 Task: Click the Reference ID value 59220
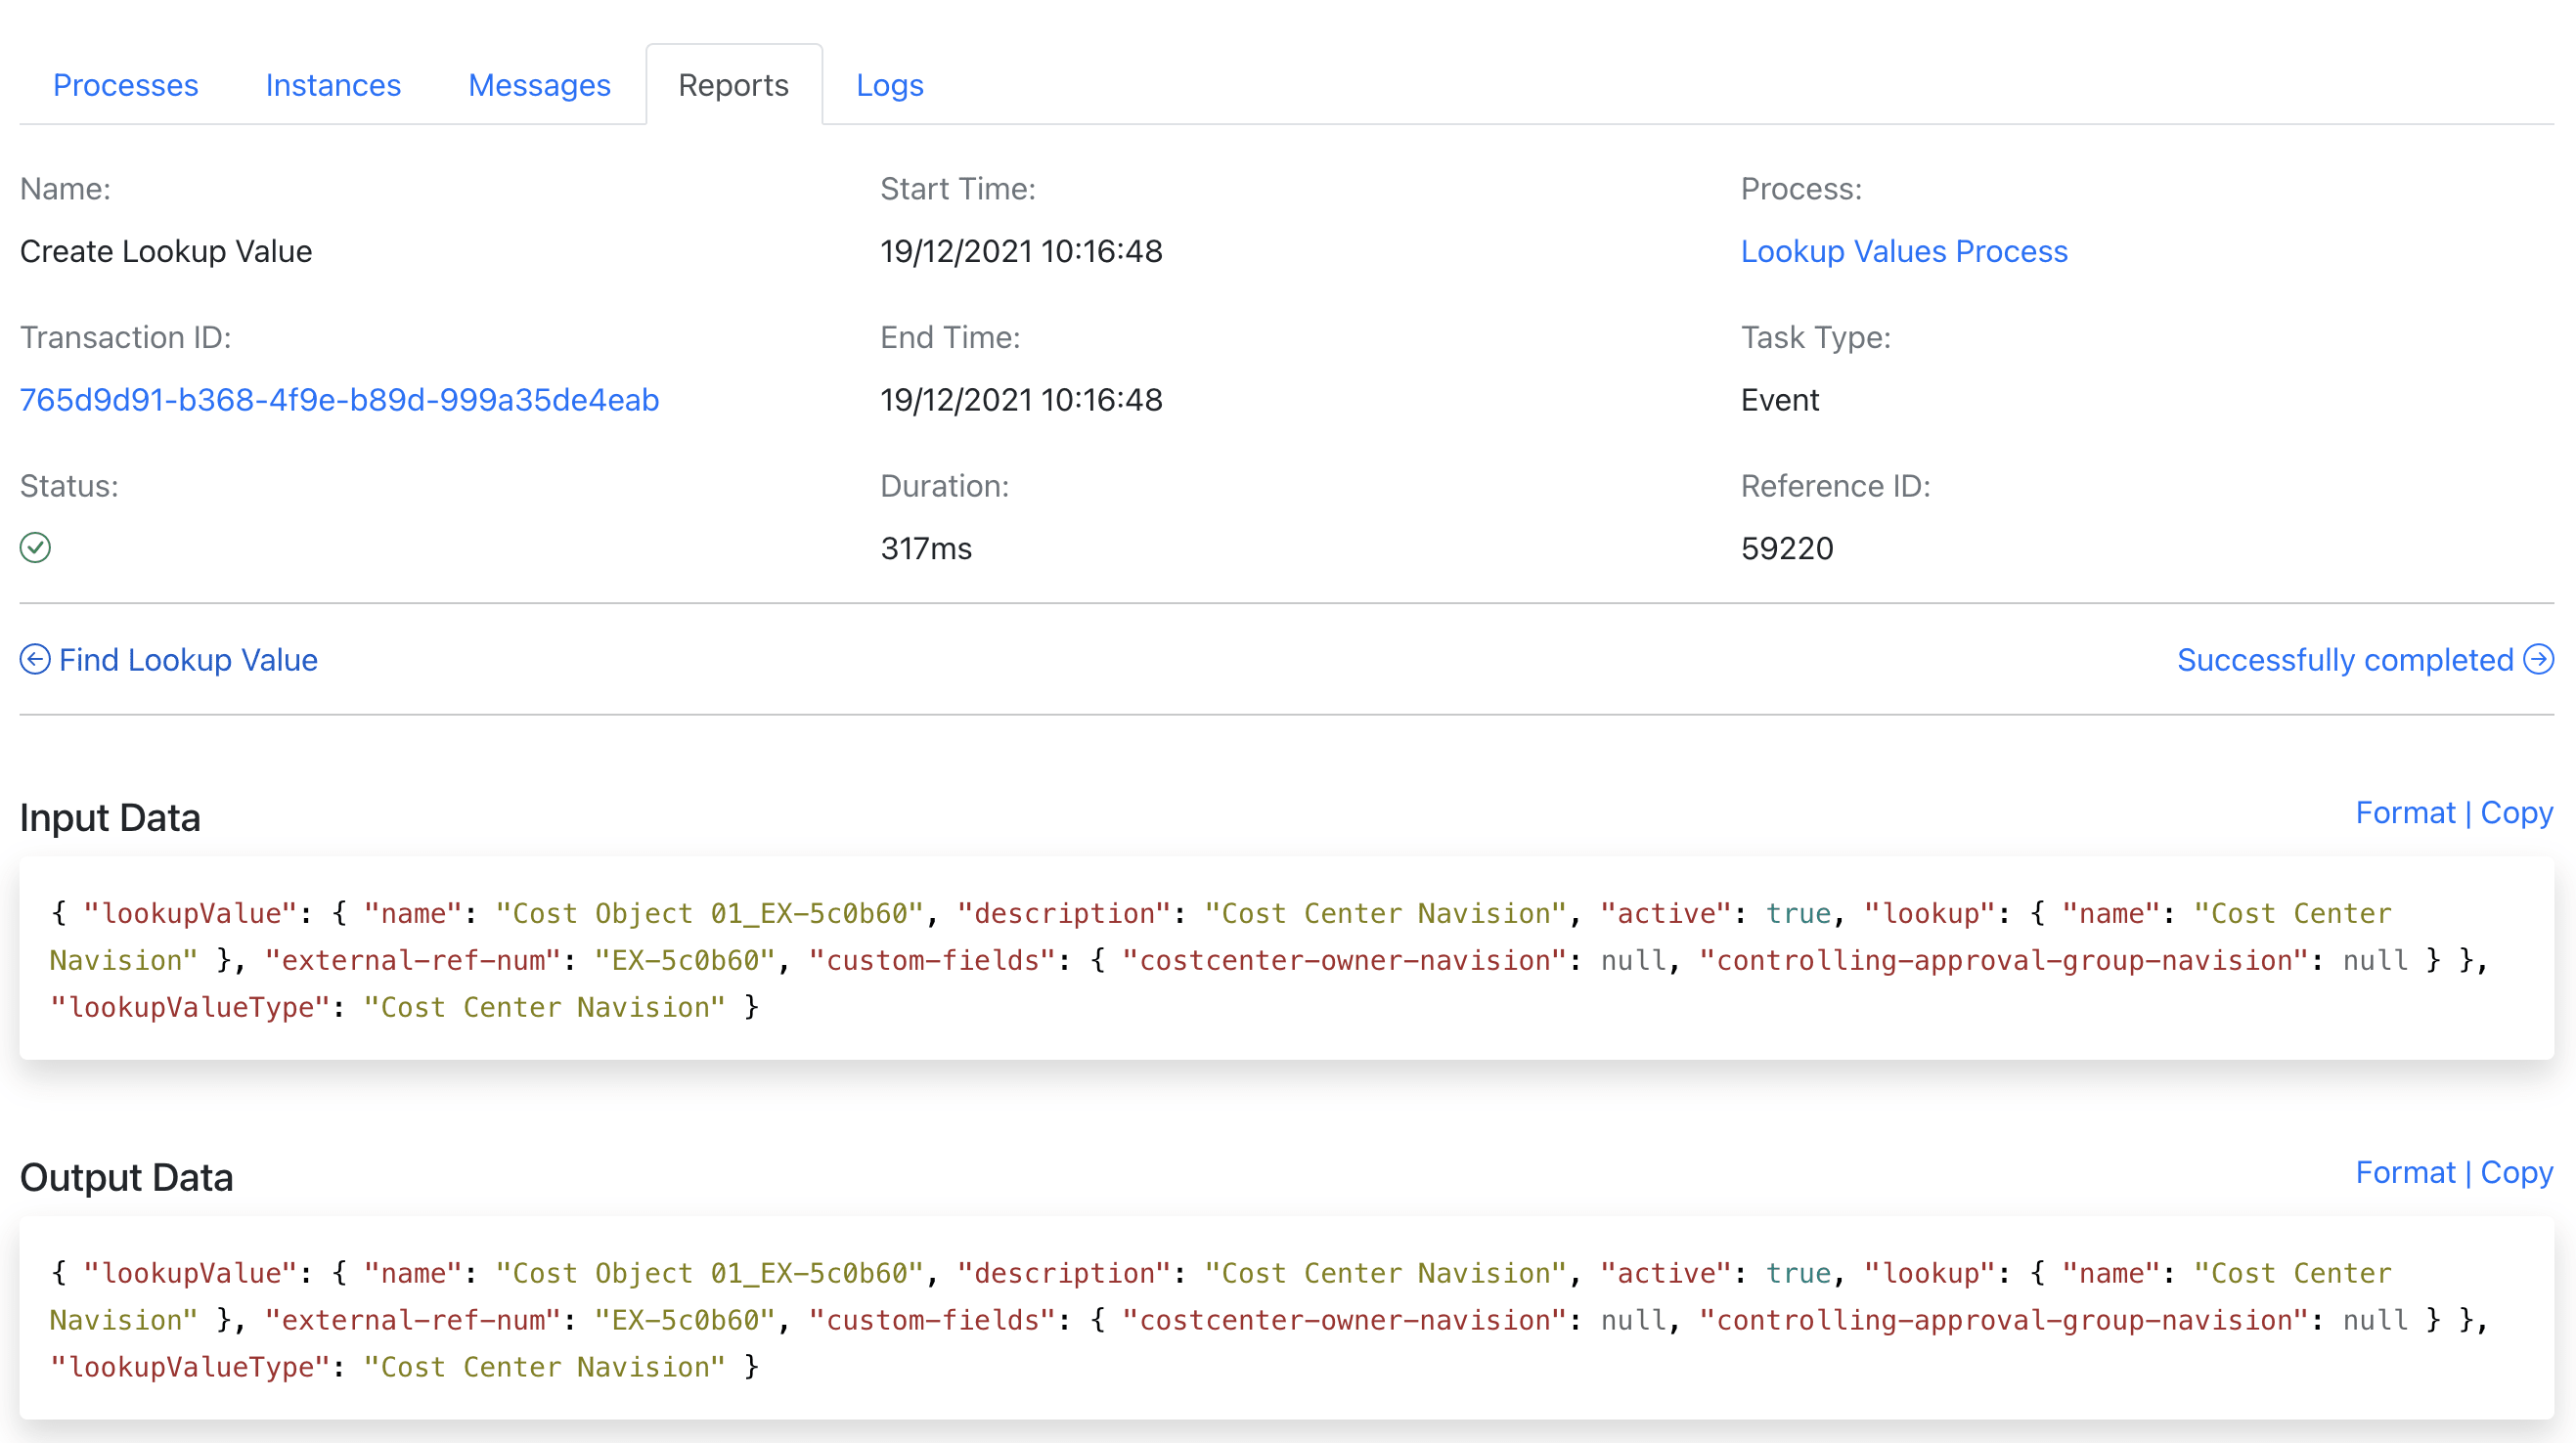(1788, 547)
